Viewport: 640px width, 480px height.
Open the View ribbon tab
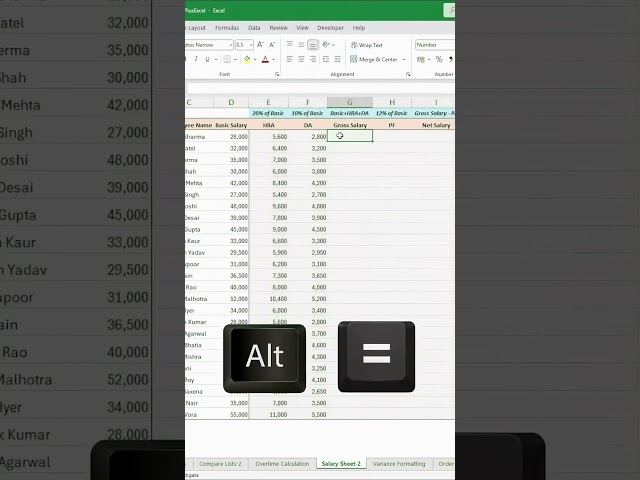pos(302,28)
